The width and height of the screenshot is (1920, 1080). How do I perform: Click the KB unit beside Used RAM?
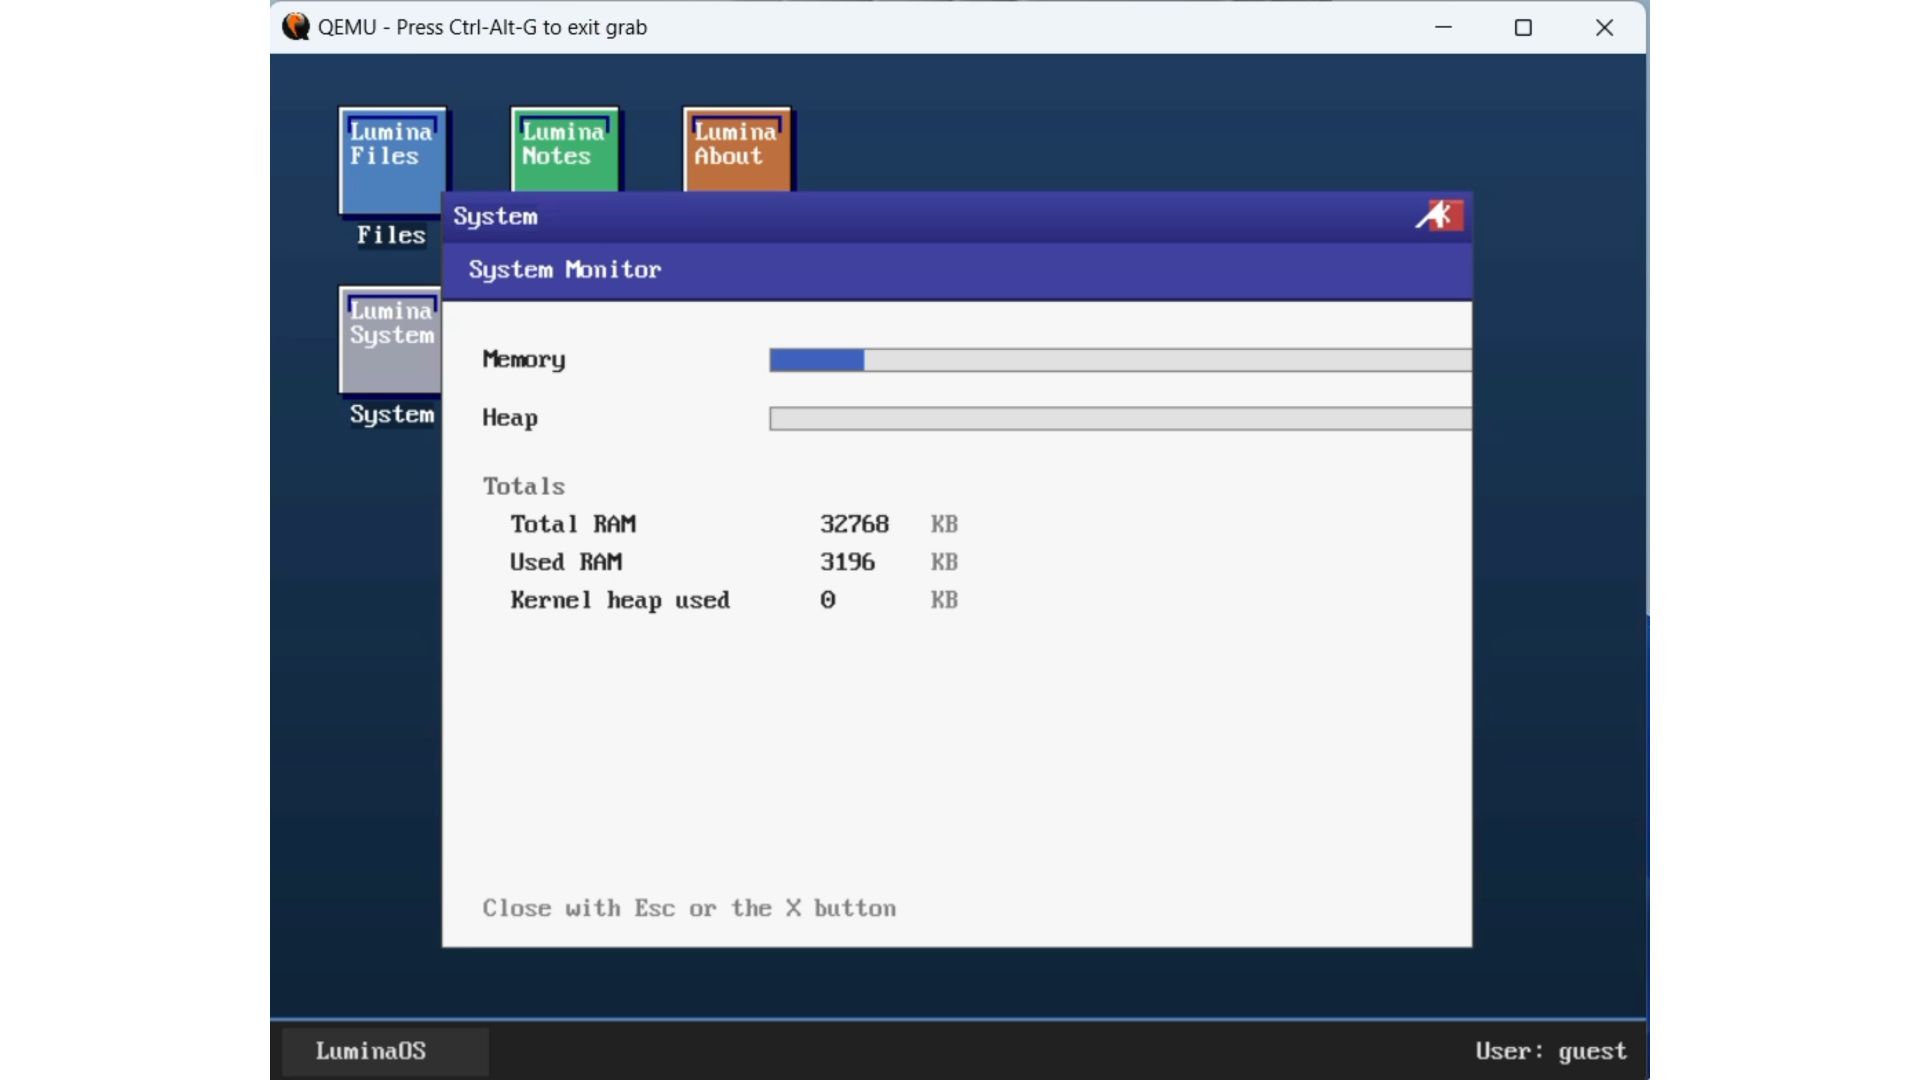[x=944, y=562]
